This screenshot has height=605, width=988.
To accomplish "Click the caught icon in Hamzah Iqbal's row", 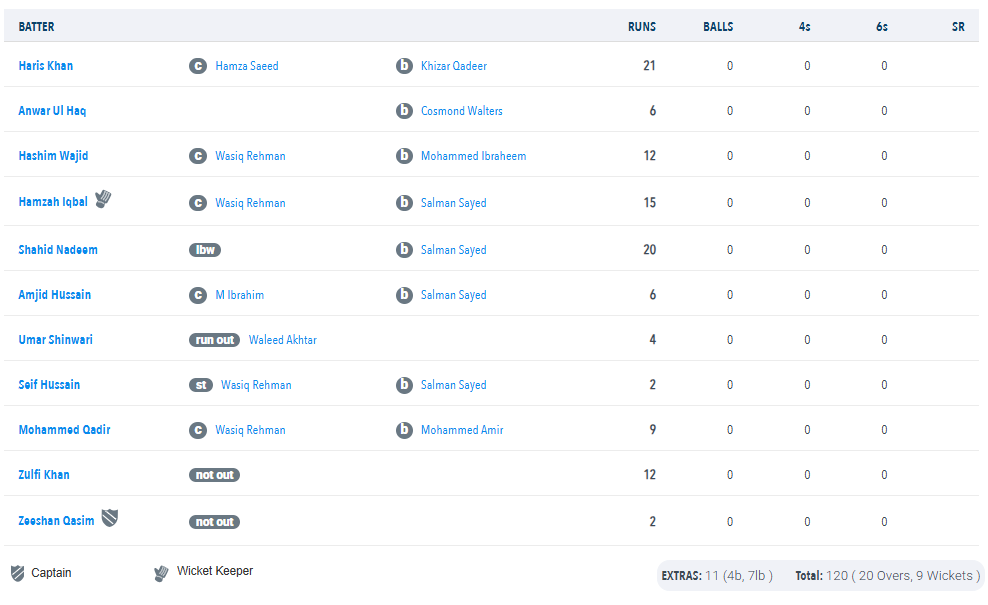I will (x=198, y=203).
